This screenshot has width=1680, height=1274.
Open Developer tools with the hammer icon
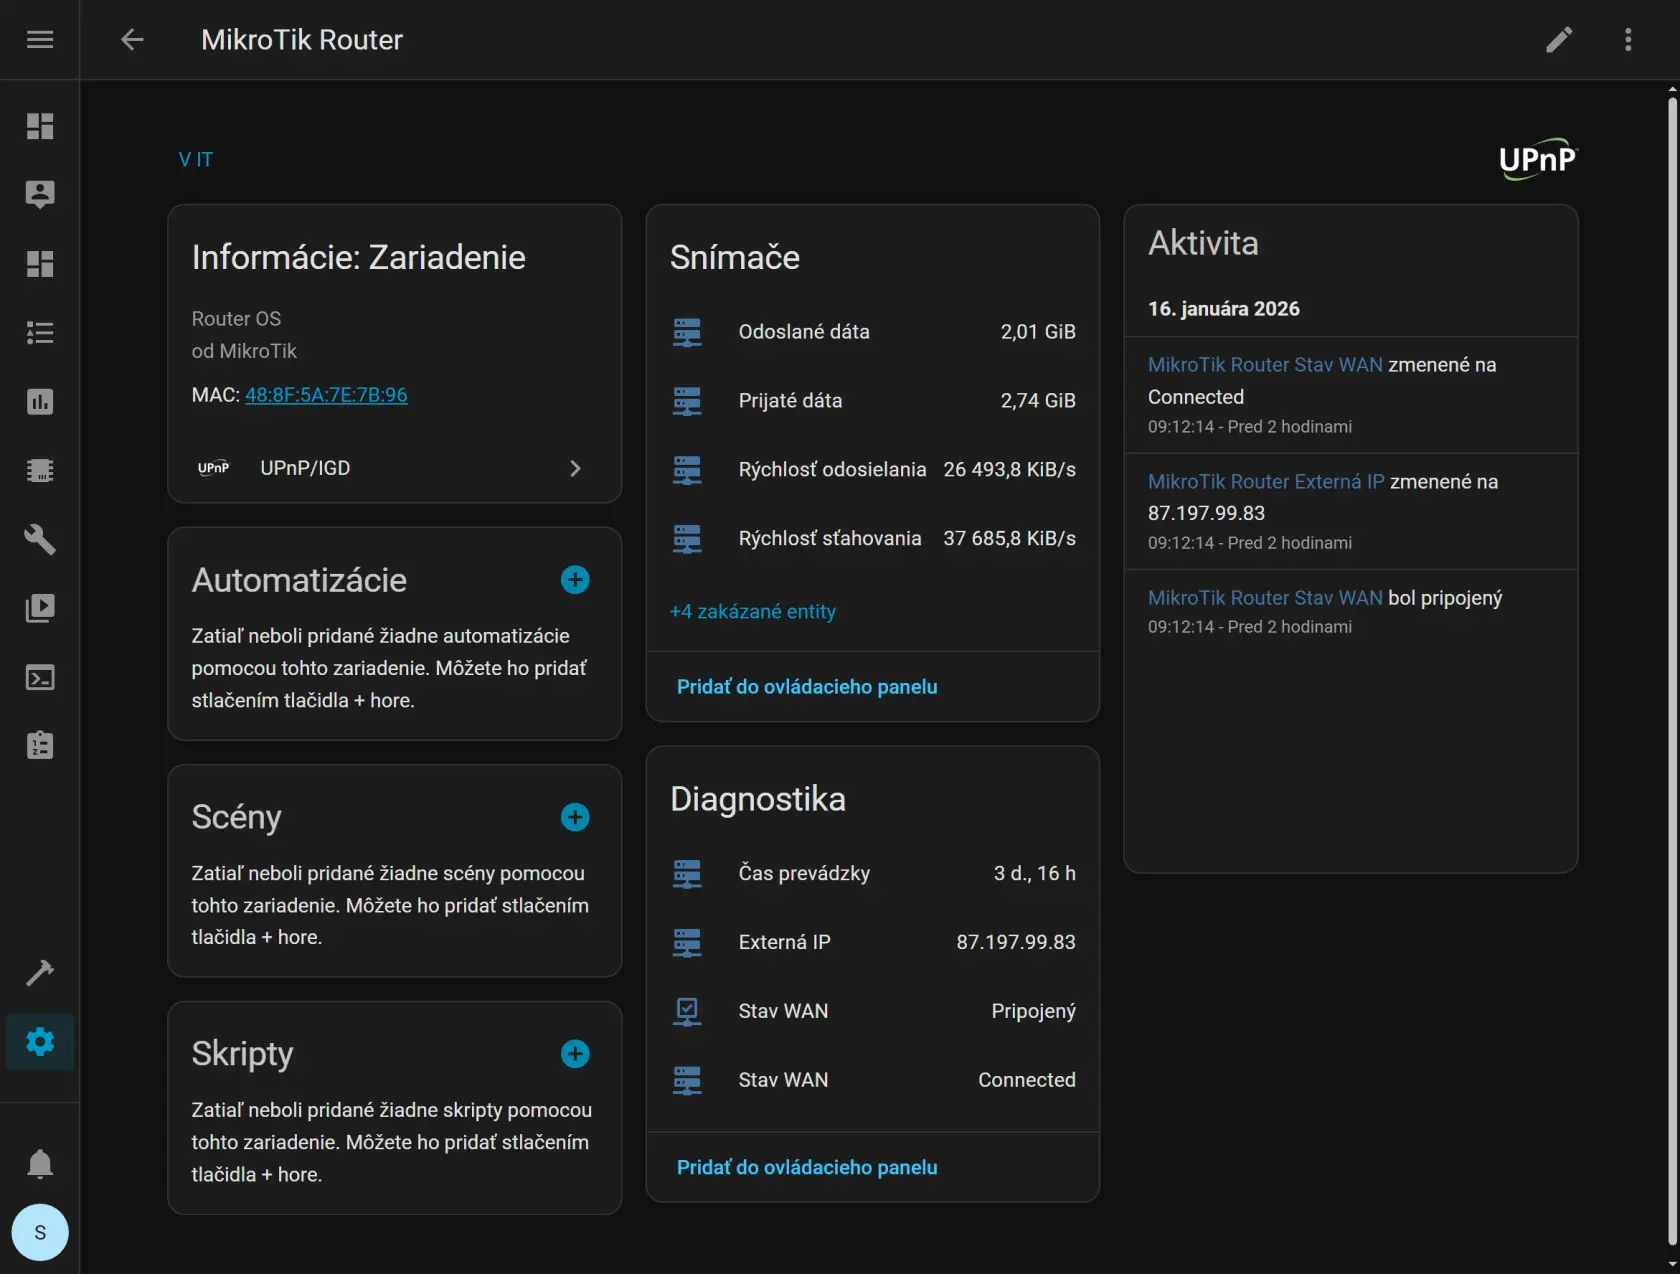pyautogui.click(x=40, y=972)
